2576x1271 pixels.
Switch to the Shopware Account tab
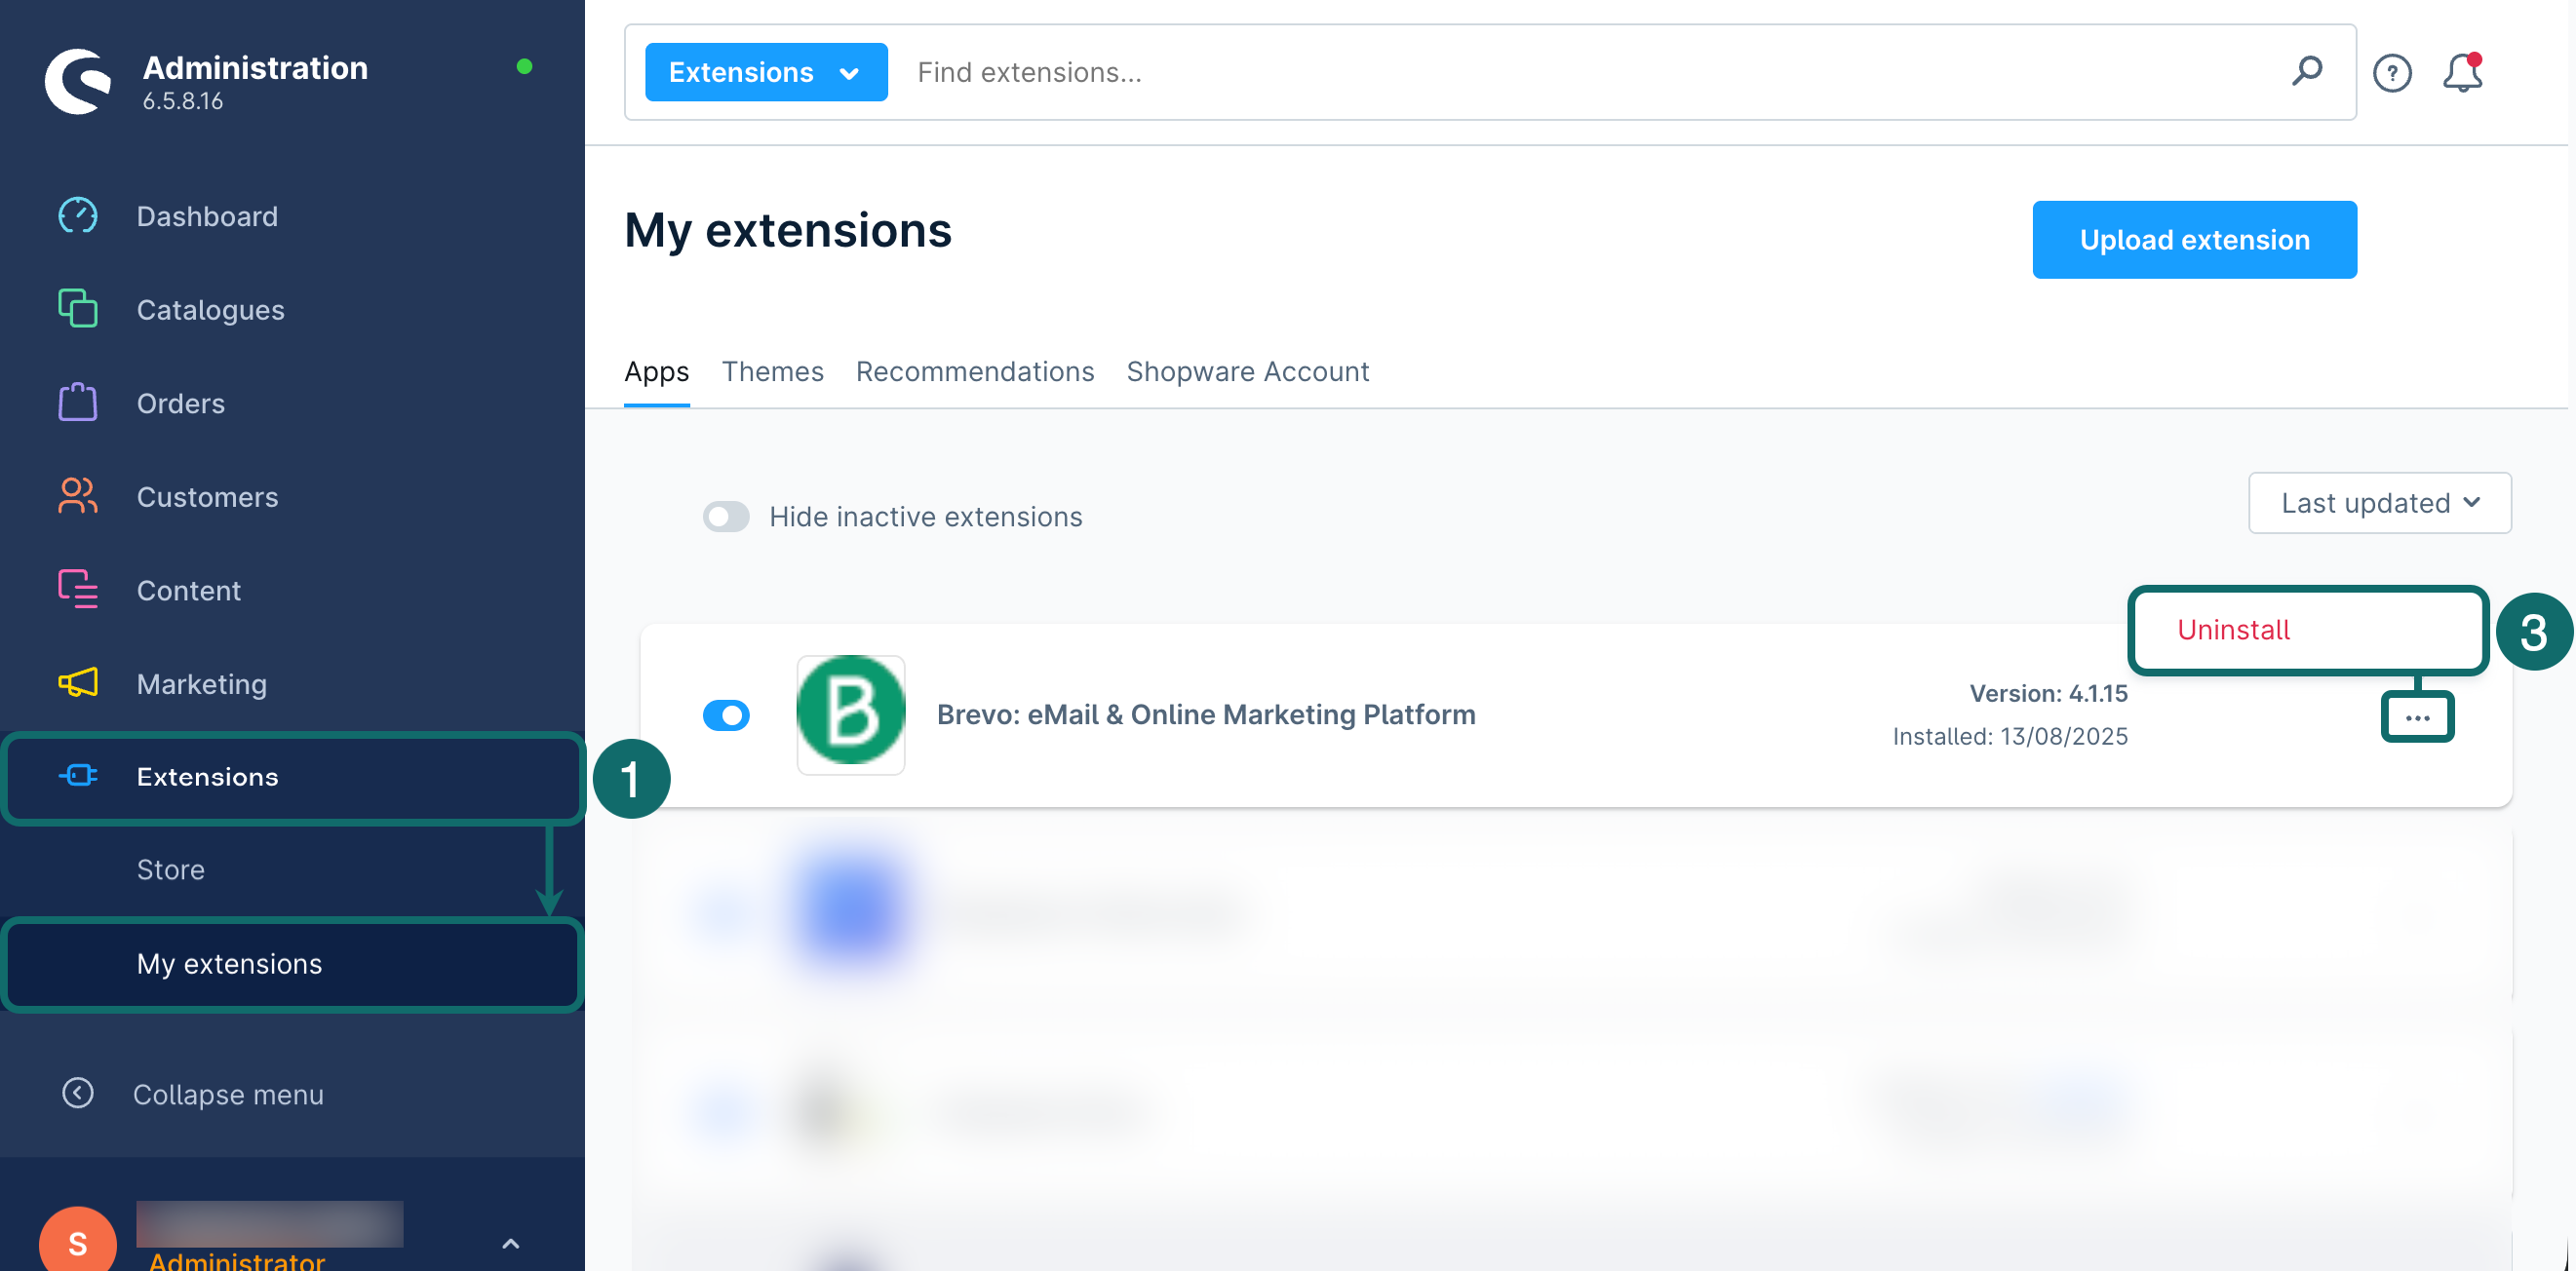pos(1248,371)
